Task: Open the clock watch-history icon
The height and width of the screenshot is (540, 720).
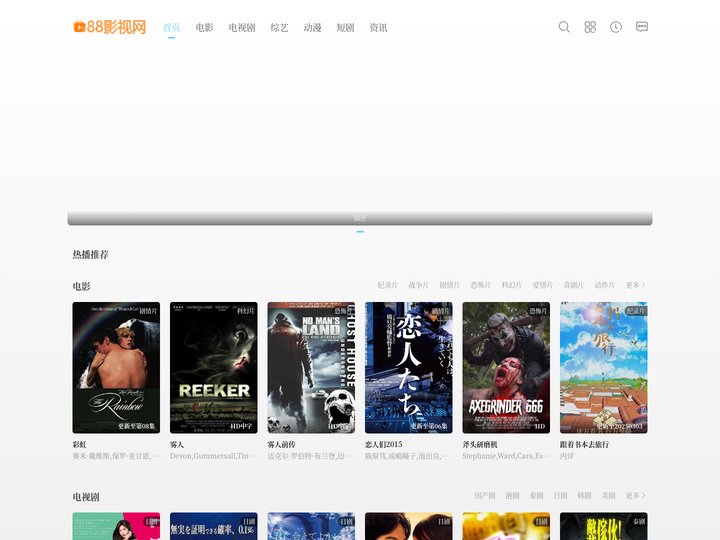Action: point(616,27)
